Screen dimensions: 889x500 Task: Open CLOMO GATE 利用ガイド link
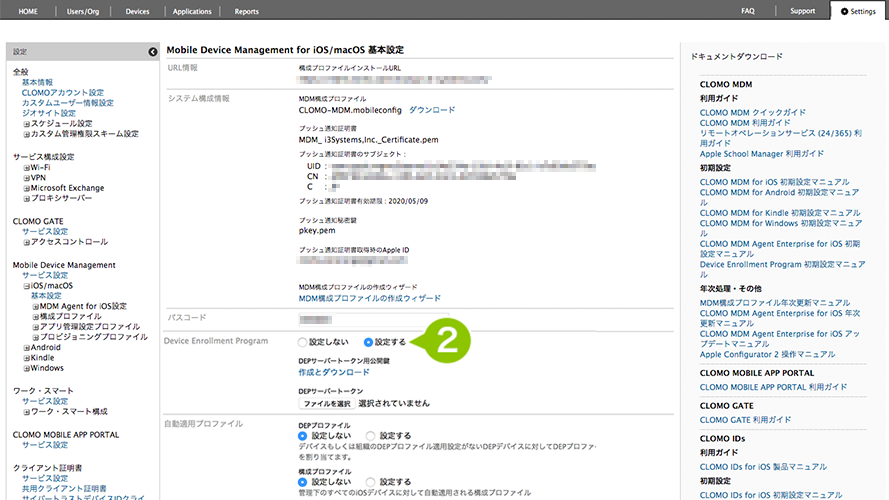pos(745,420)
